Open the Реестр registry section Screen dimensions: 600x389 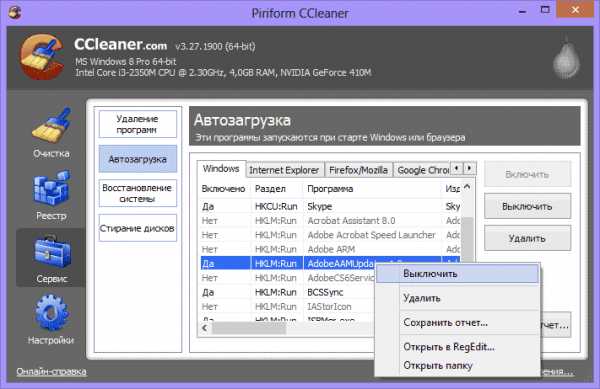point(51,195)
